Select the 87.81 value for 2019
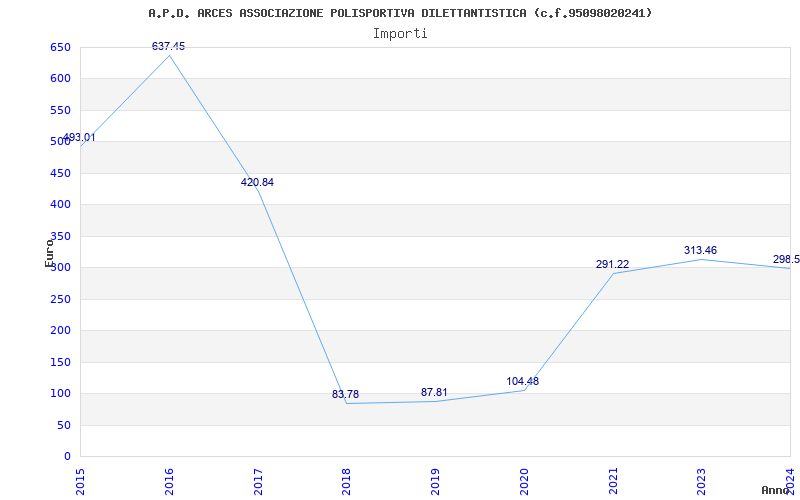 [x=434, y=392]
